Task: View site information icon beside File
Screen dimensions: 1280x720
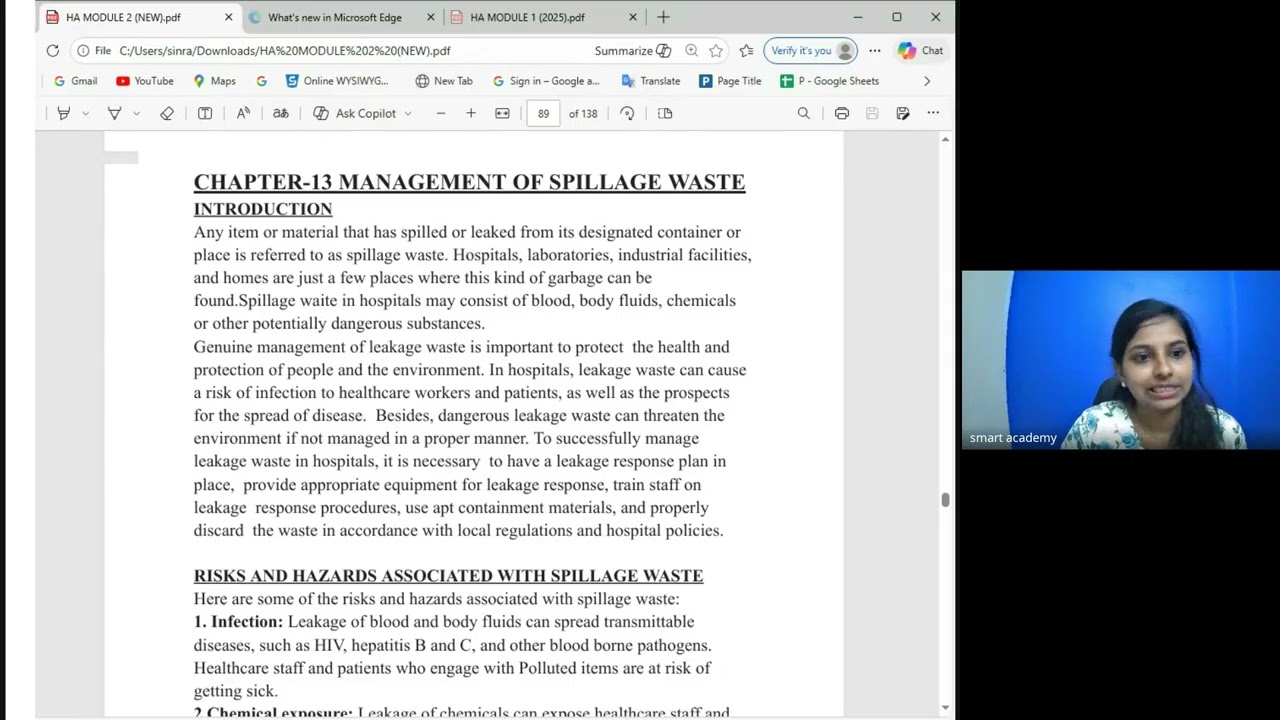Action: pyautogui.click(x=83, y=50)
